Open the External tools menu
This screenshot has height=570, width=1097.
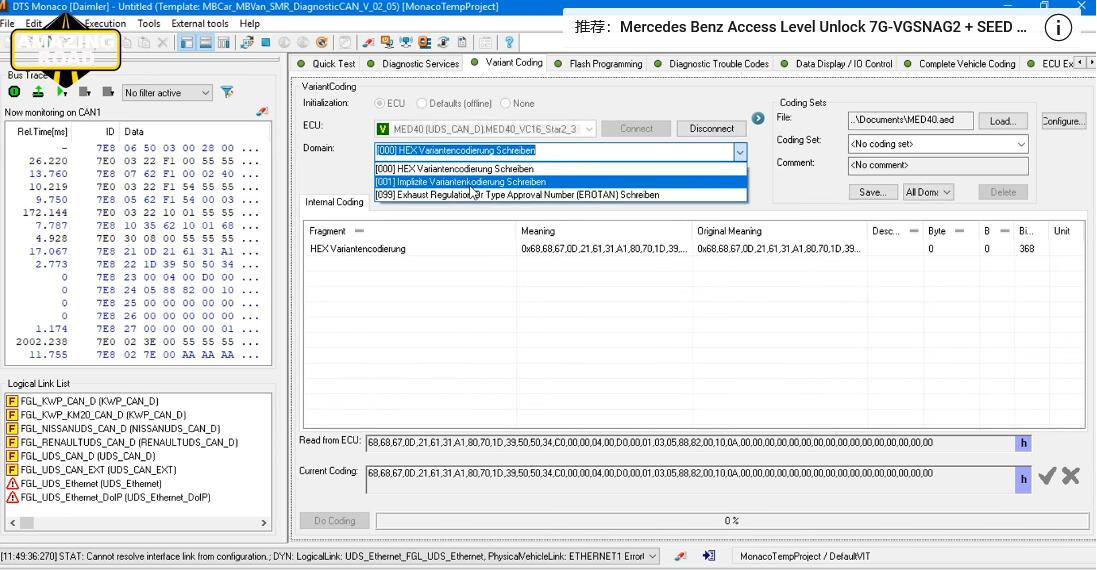pos(199,23)
